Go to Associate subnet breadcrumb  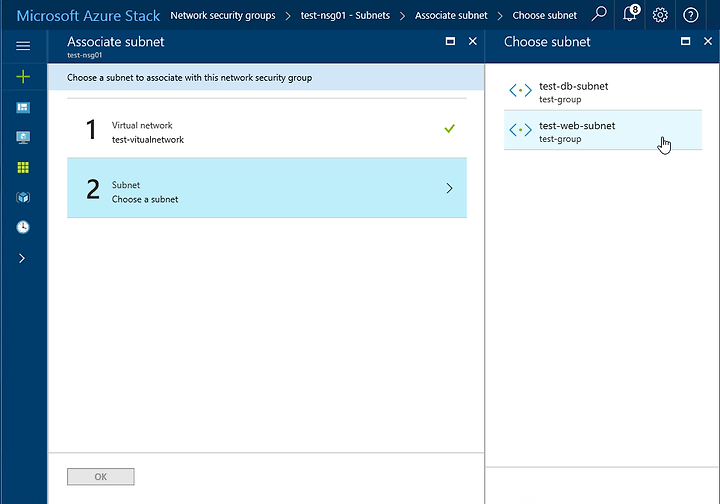(451, 15)
